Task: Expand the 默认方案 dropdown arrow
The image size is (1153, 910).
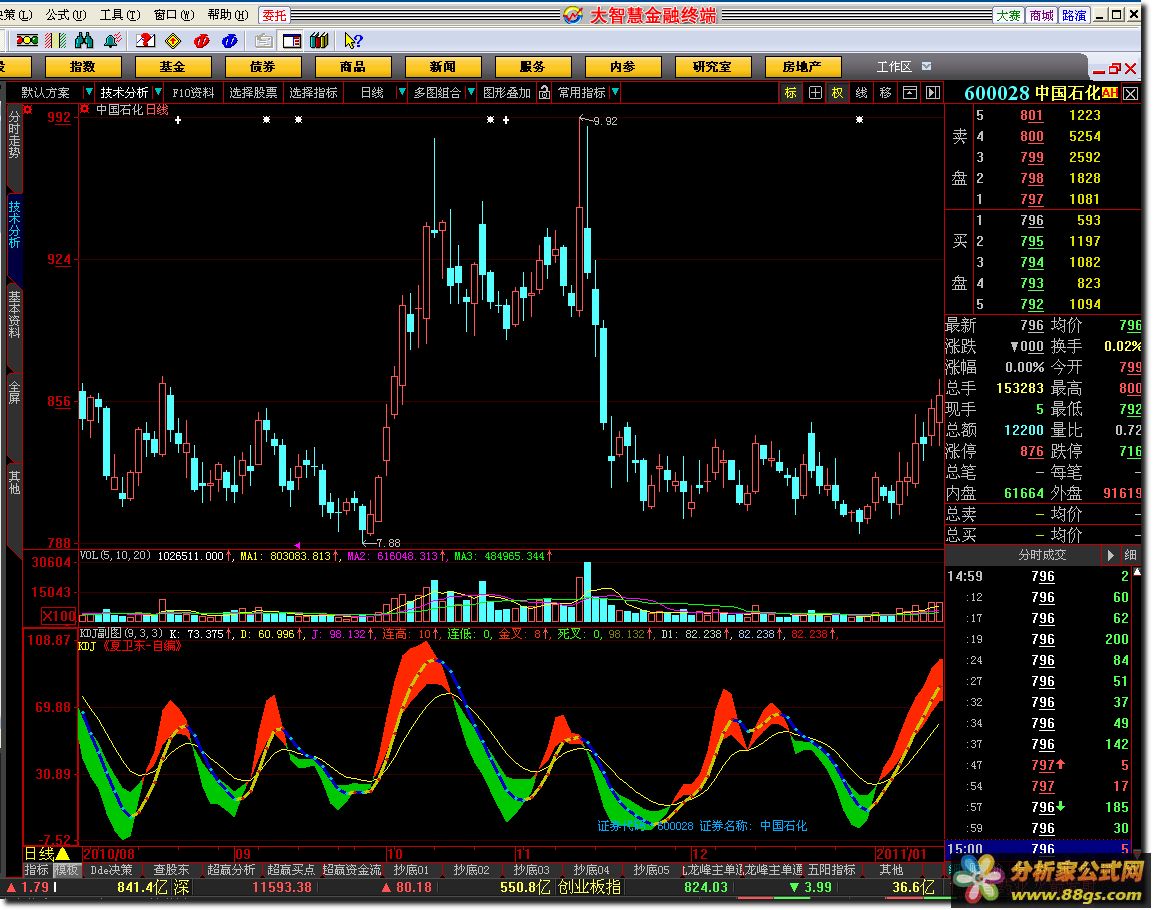Action: coord(89,93)
